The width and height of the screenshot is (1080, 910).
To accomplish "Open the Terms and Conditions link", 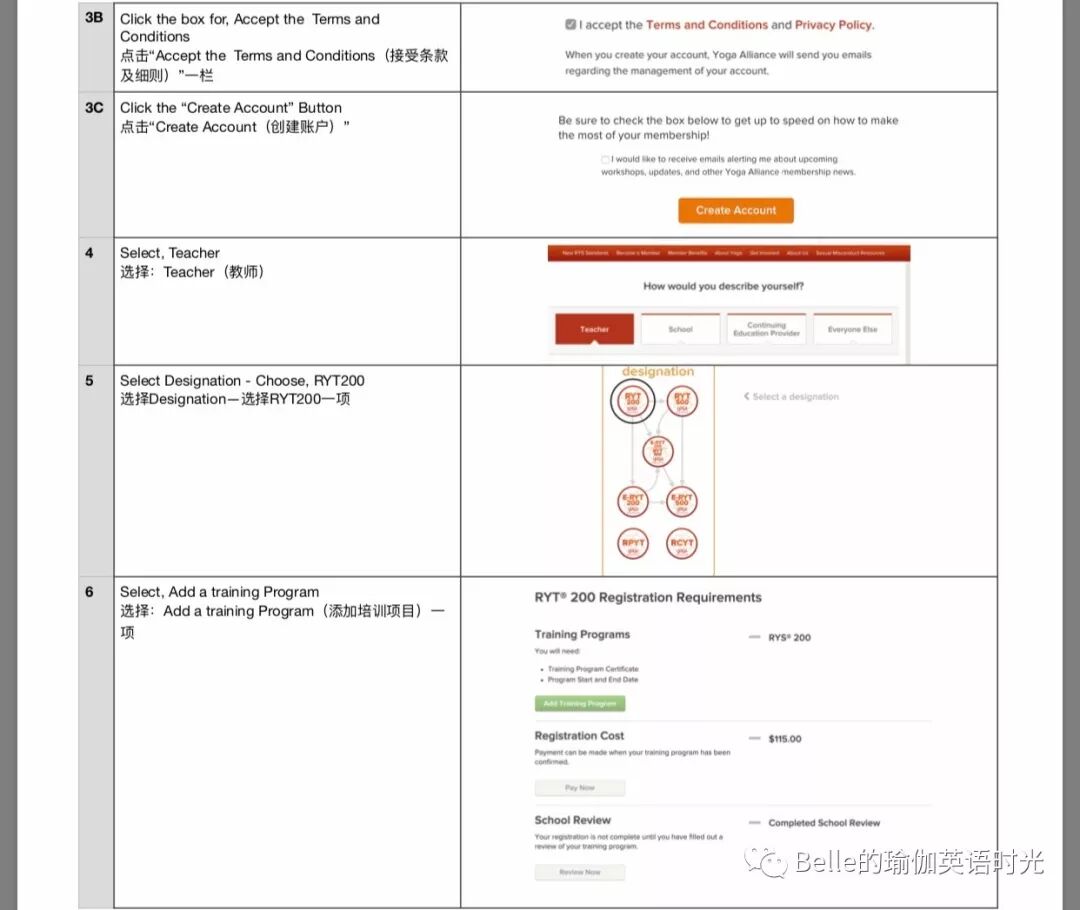I will pyautogui.click(x=707, y=25).
